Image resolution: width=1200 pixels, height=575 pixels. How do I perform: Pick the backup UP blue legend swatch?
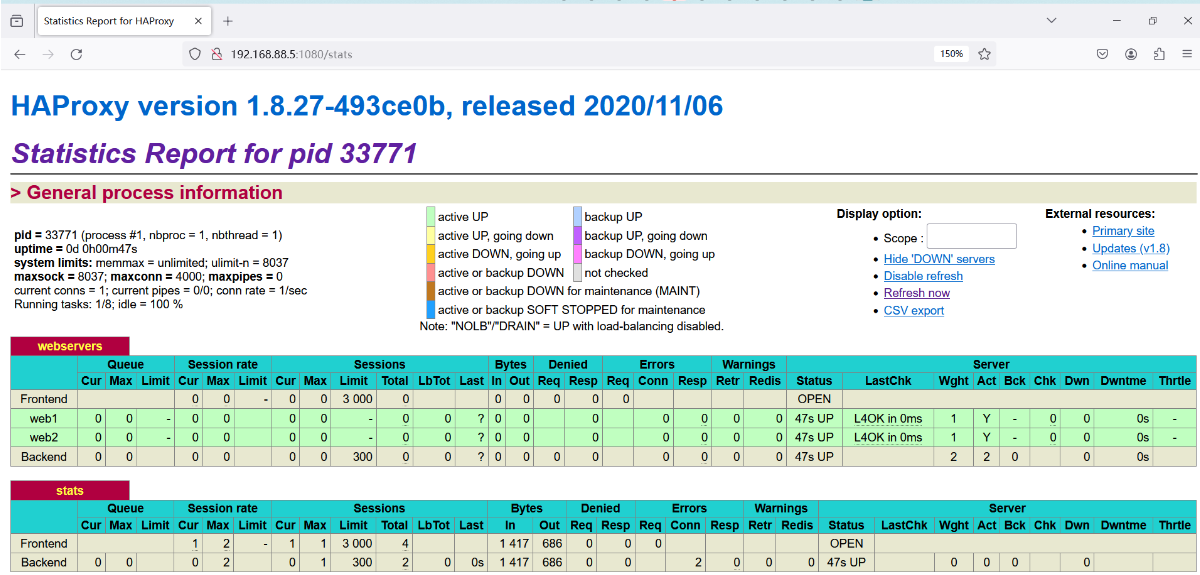click(x=577, y=216)
